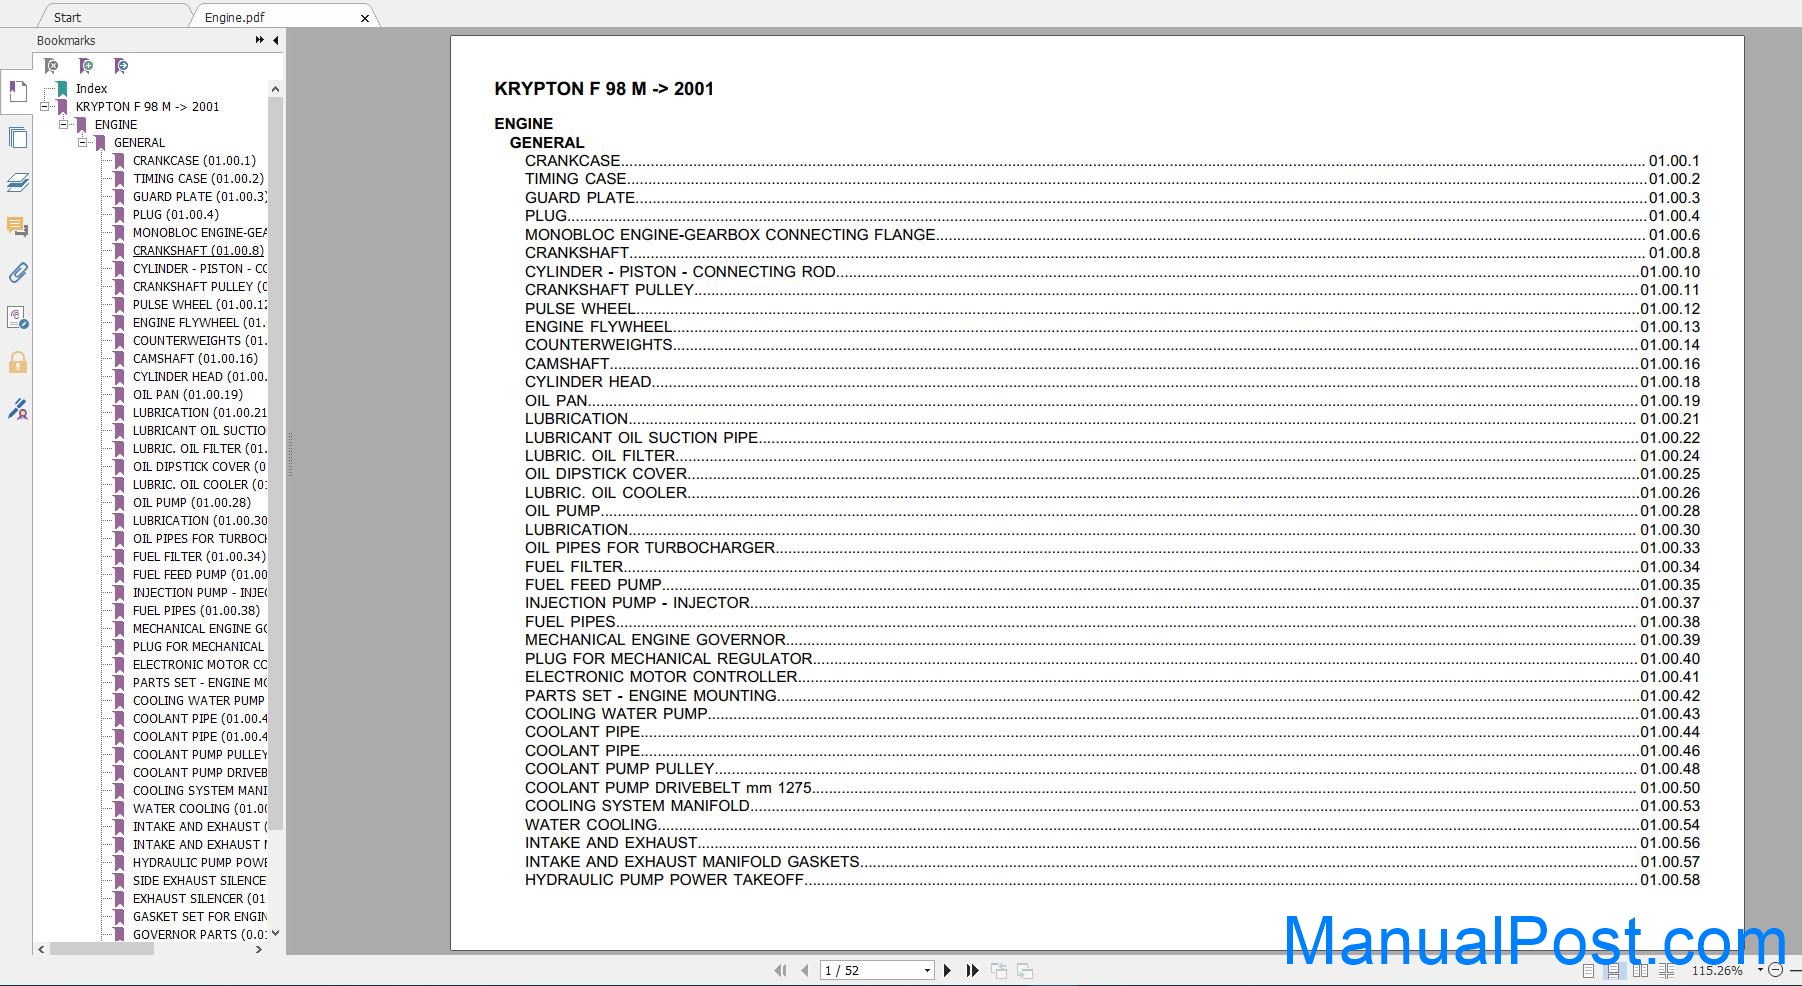Screen dimensions: 1802x986
Task: Open CYLINDER HEAD 01.00.18 entry in document
Action: pos(1112,381)
